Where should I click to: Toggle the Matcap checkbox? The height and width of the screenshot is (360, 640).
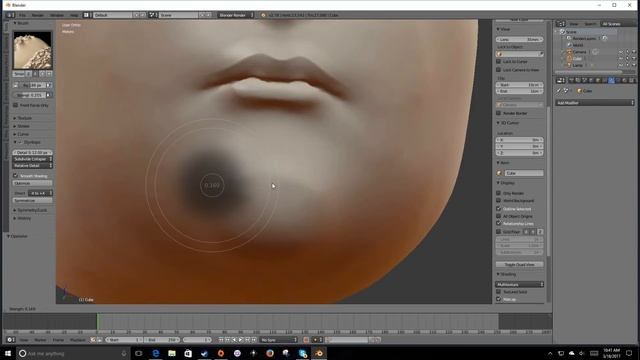[498, 299]
